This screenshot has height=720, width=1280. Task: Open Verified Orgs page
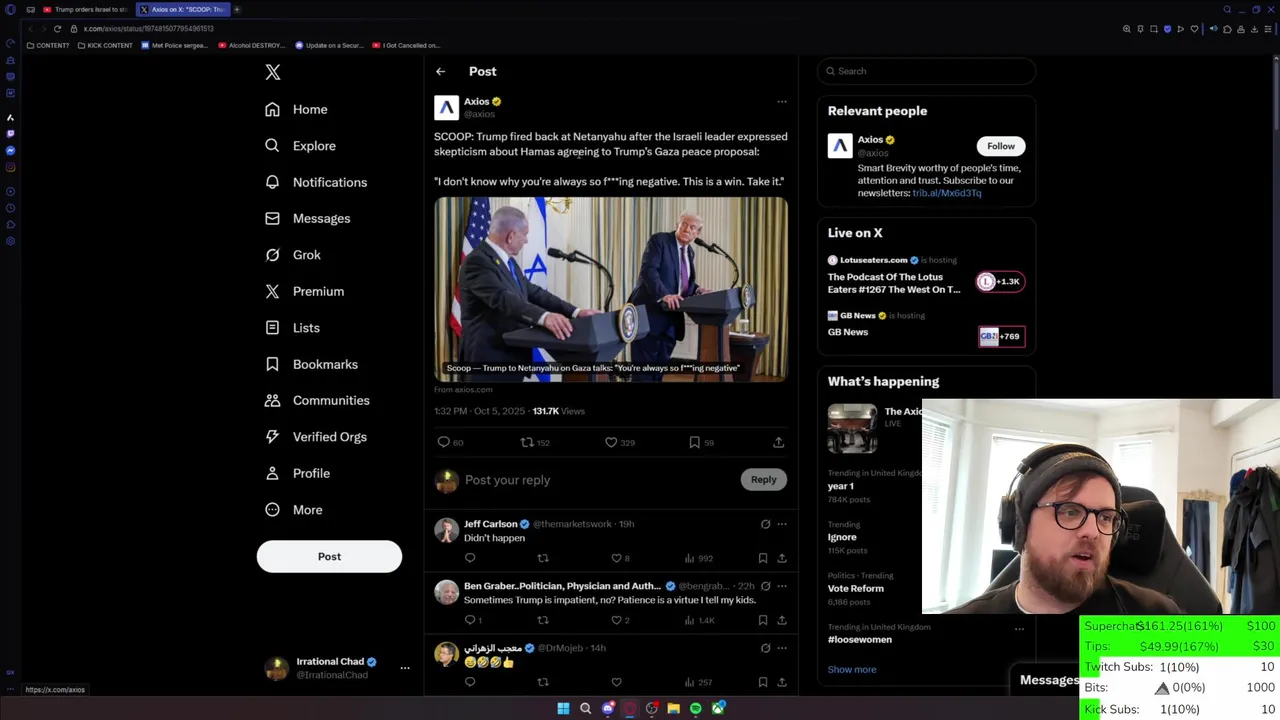click(x=315, y=437)
